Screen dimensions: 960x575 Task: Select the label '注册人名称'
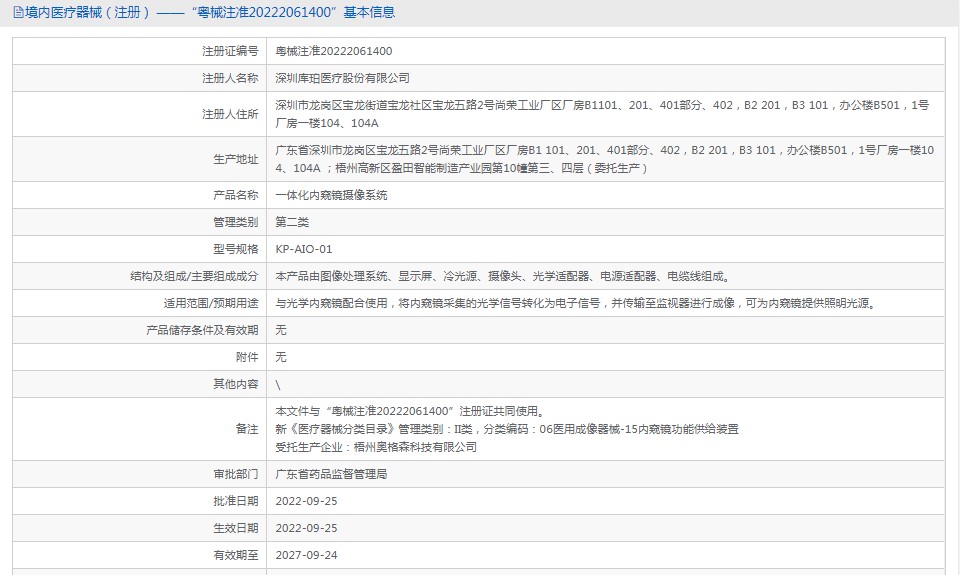(x=230, y=78)
